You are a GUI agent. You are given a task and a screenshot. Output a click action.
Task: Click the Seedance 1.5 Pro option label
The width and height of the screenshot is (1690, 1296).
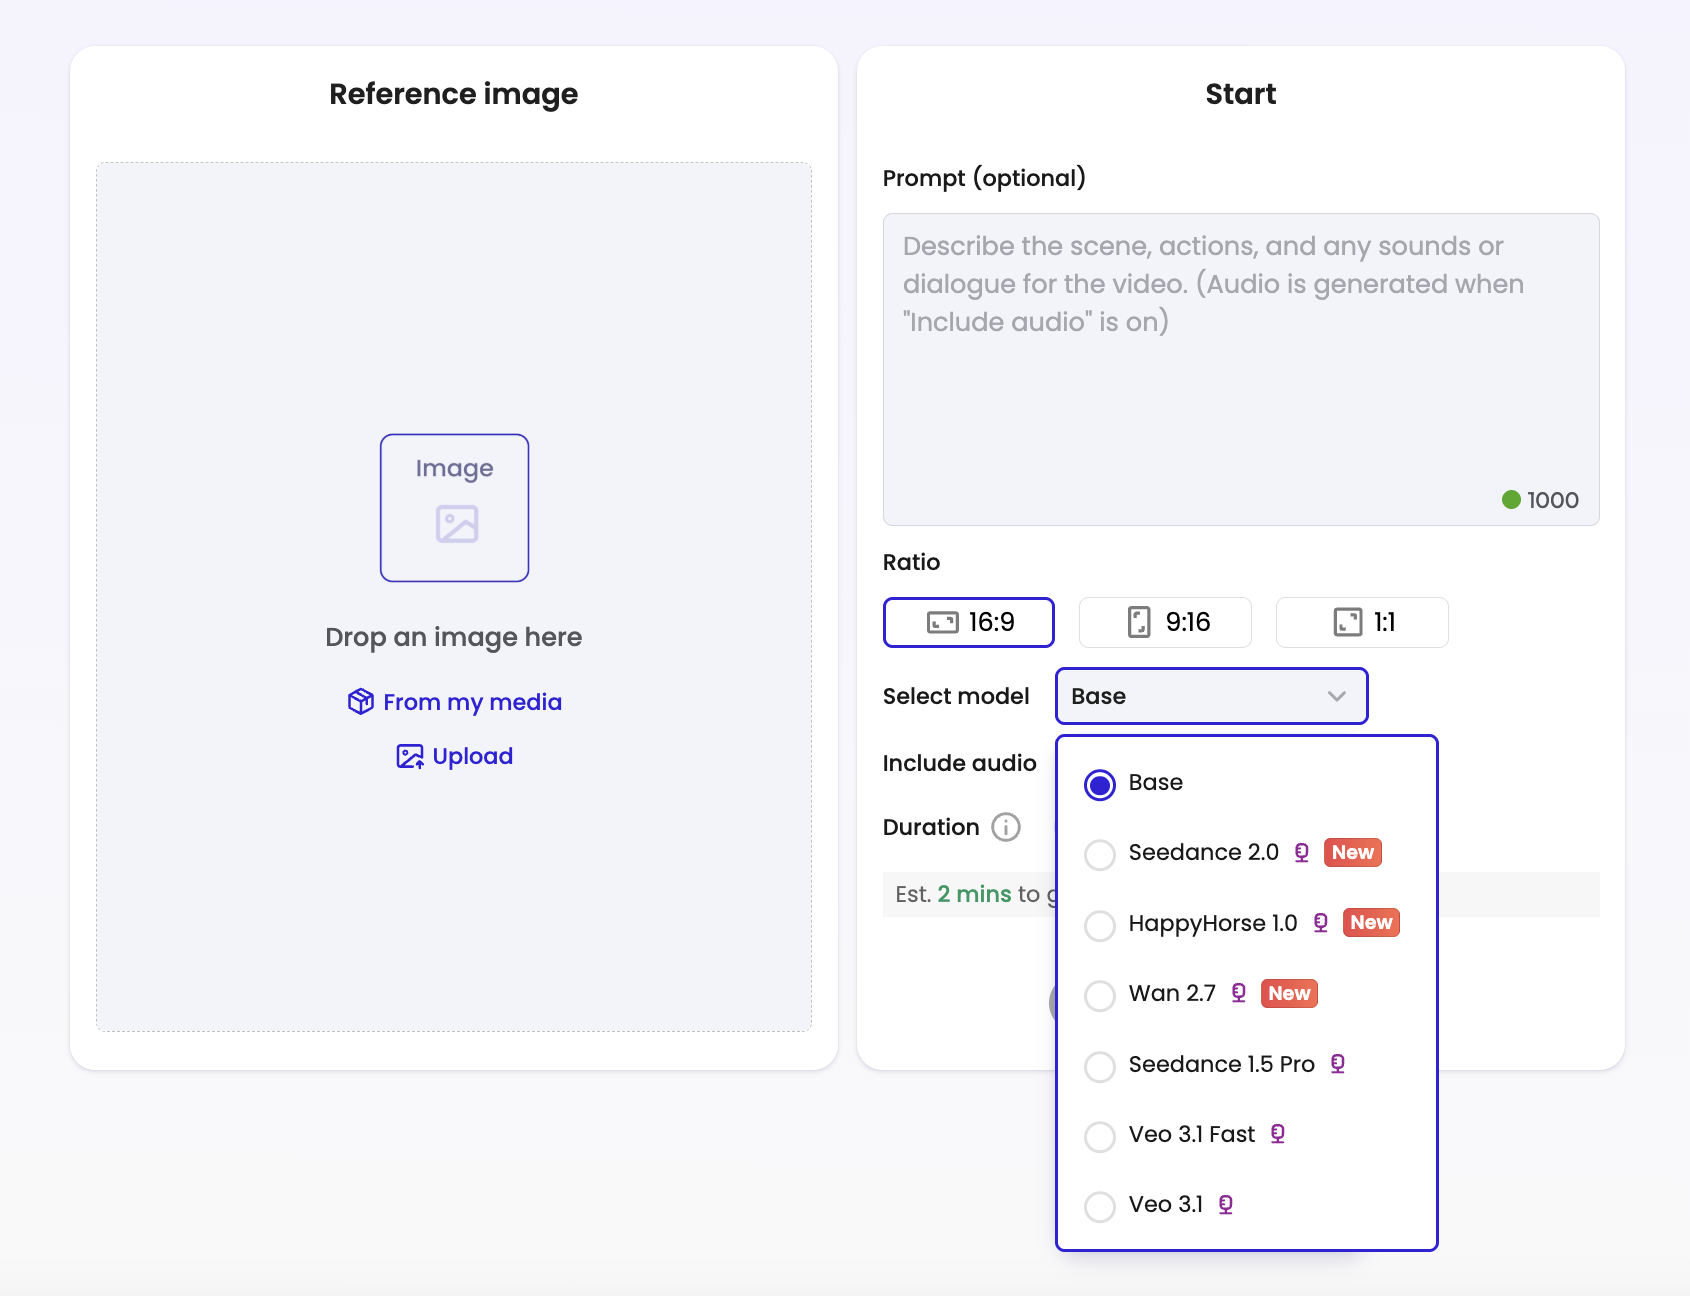click(x=1222, y=1064)
